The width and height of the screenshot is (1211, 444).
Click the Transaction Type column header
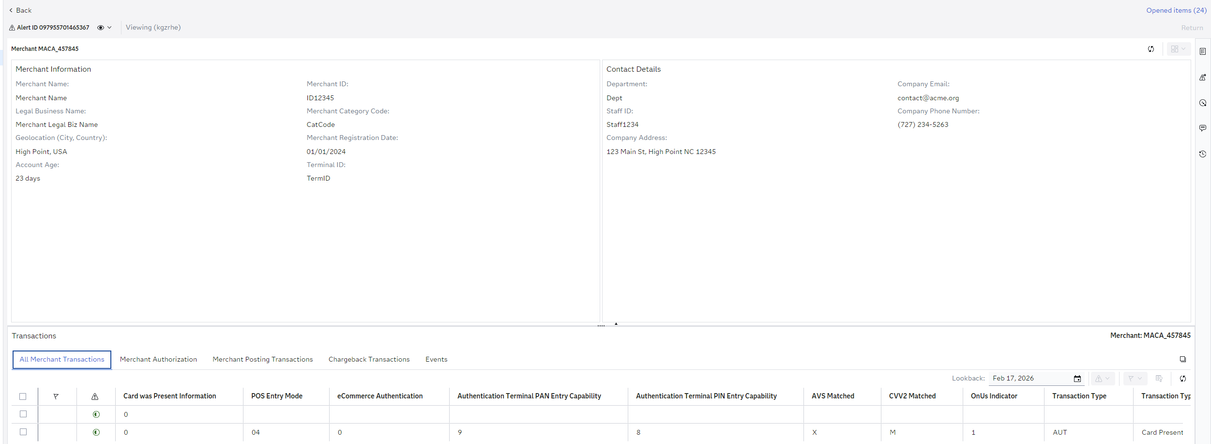(x=1079, y=396)
